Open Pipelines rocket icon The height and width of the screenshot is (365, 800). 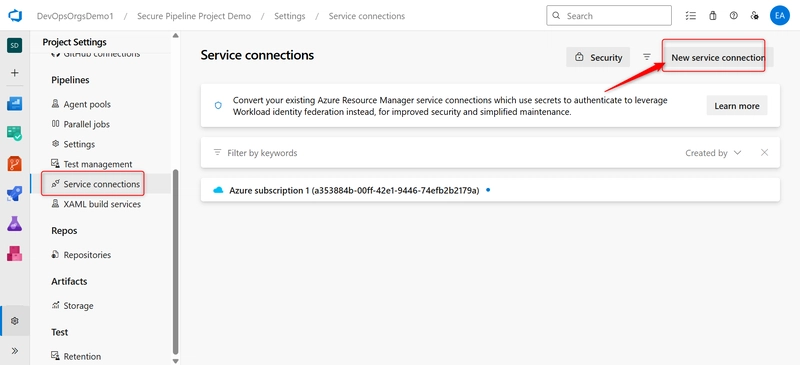[x=14, y=194]
